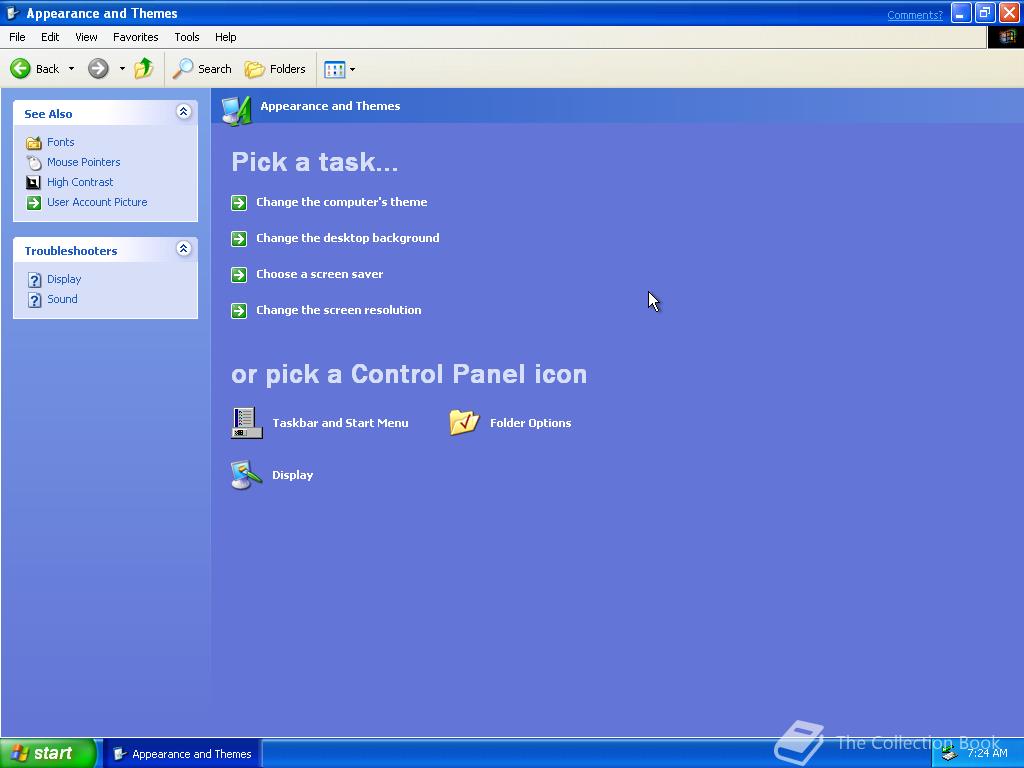
Task: Click the Mouse Pointers icon
Action: 34,163
